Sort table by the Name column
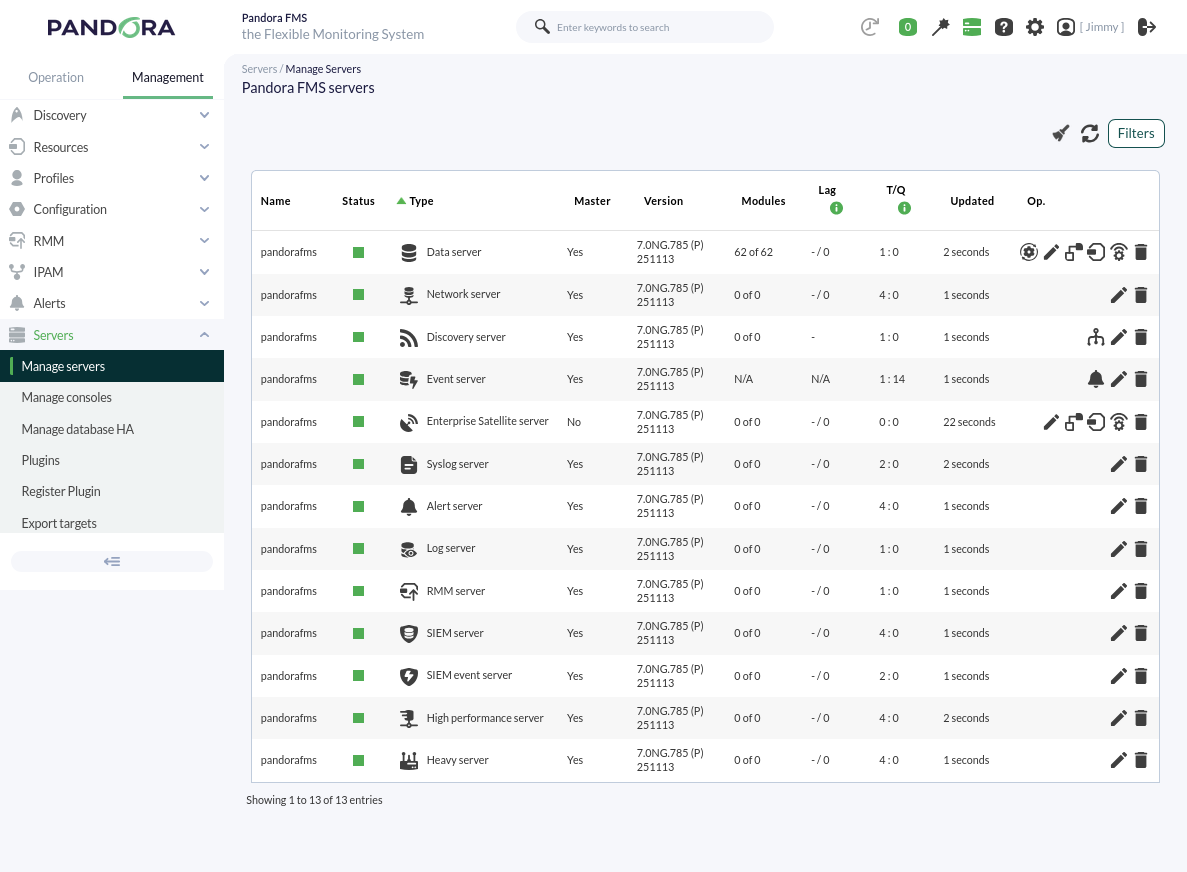 tap(276, 201)
